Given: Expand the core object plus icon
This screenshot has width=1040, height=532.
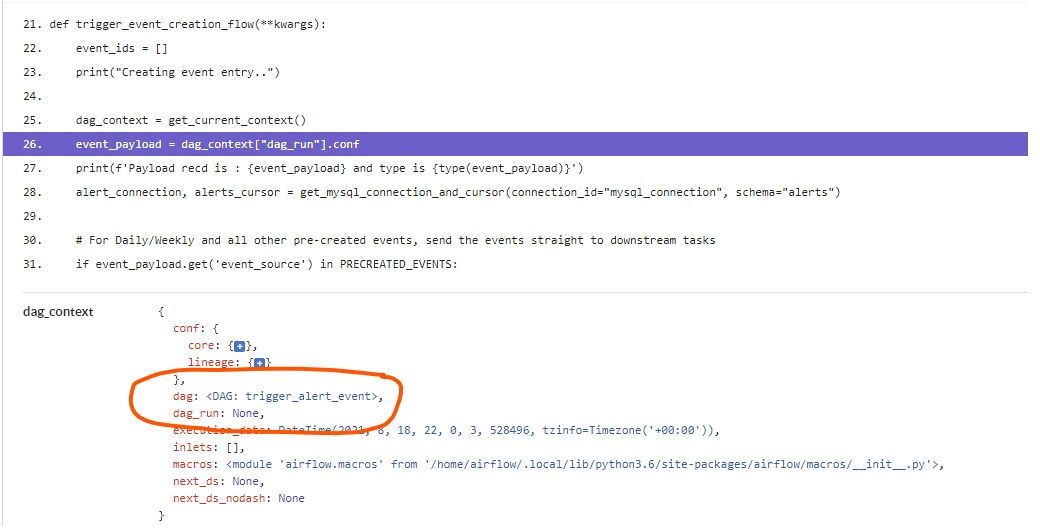Looking at the screenshot, I should 239,346.
